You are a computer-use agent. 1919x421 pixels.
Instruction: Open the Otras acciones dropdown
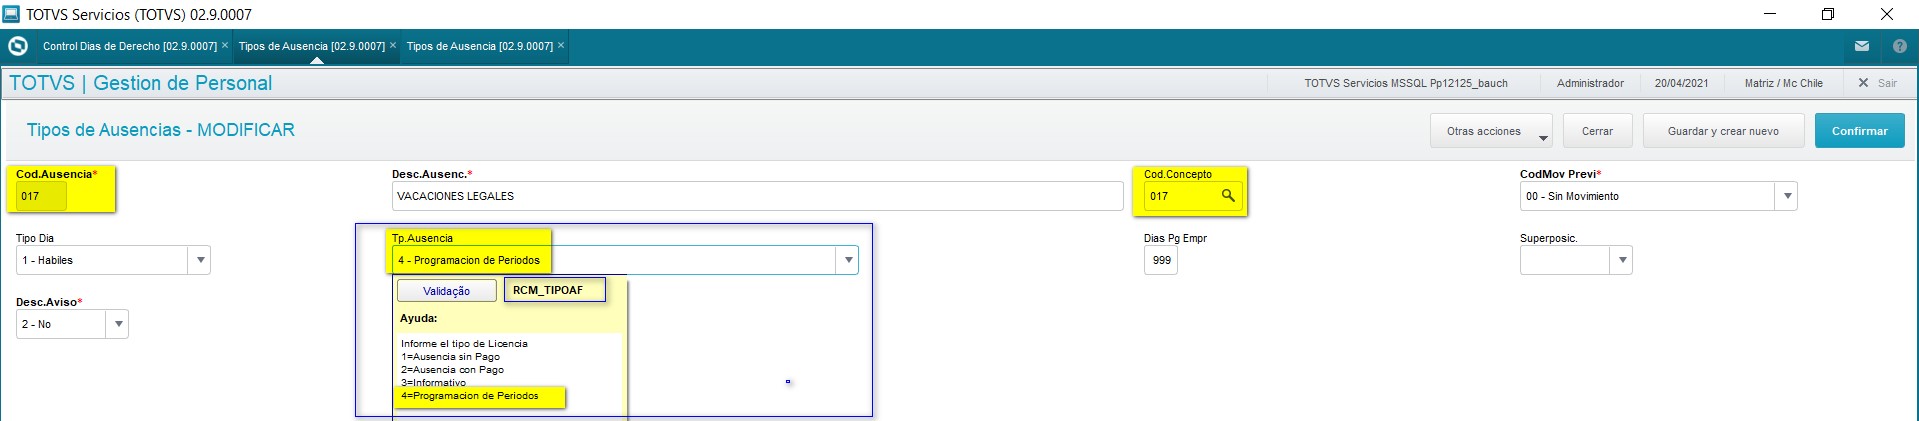[1491, 131]
